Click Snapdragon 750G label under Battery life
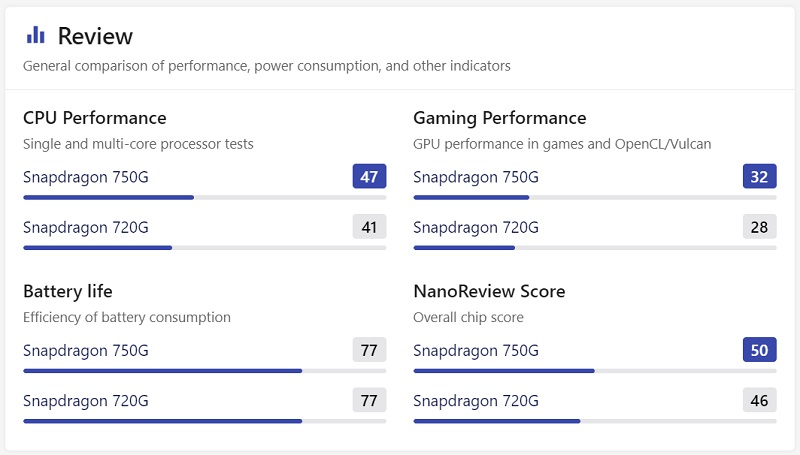Screen dimensions: 800x455 pos(86,350)
